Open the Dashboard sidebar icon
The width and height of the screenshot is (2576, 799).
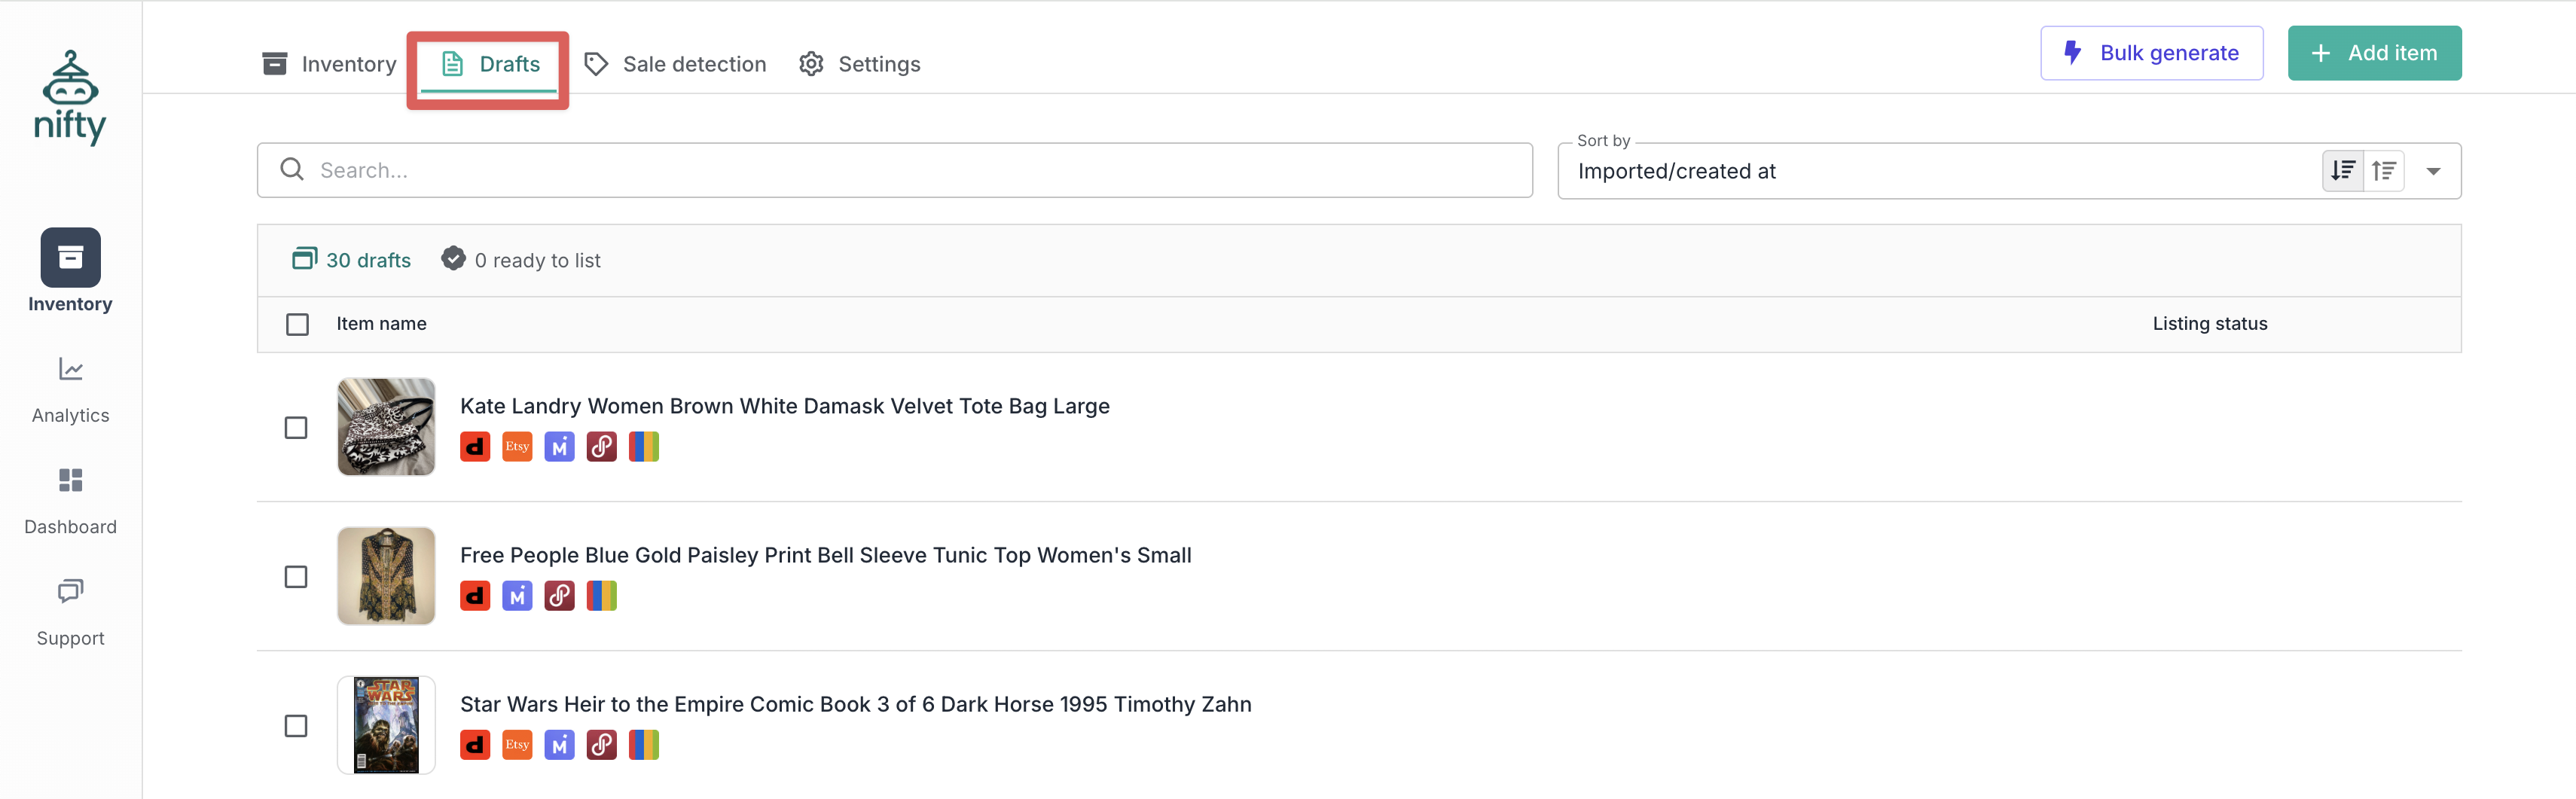[70, 480]
